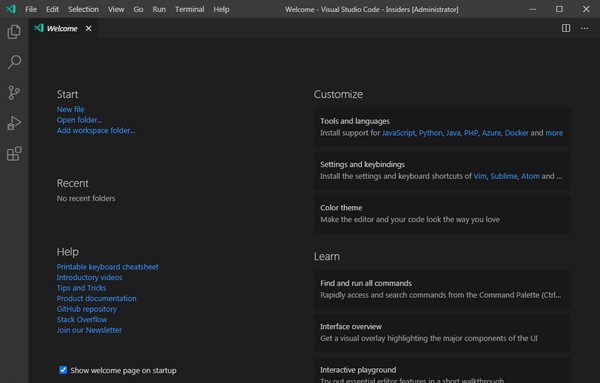Click the 'more' languages link

(x=554, y=133)
